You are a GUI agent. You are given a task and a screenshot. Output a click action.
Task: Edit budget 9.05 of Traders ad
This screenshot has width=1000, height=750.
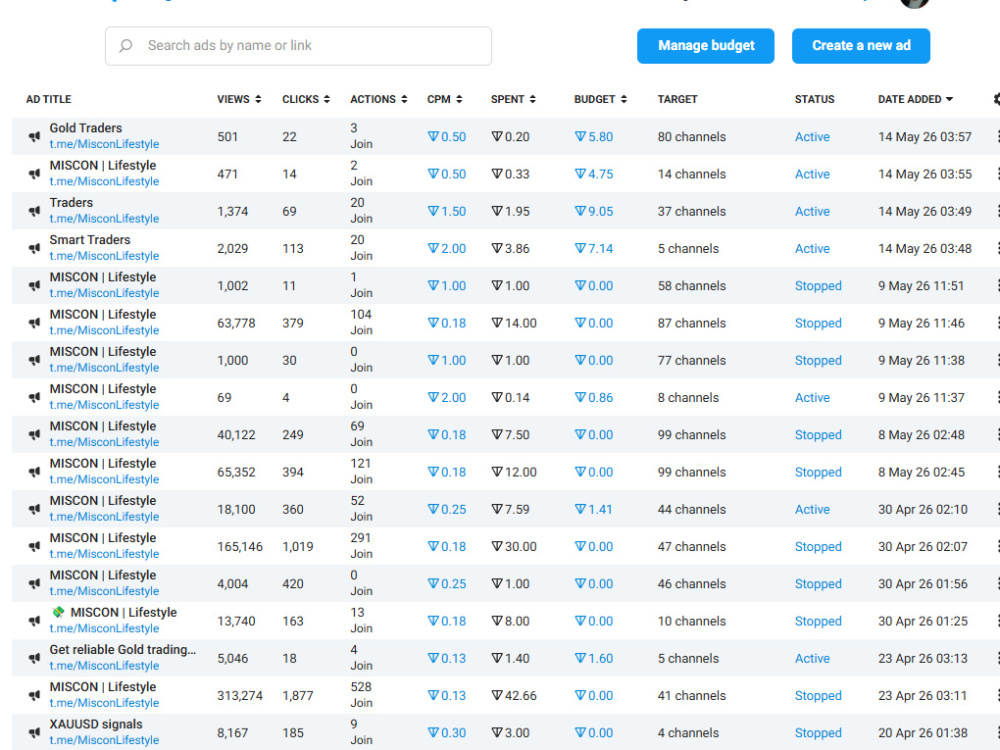(594, 211)
